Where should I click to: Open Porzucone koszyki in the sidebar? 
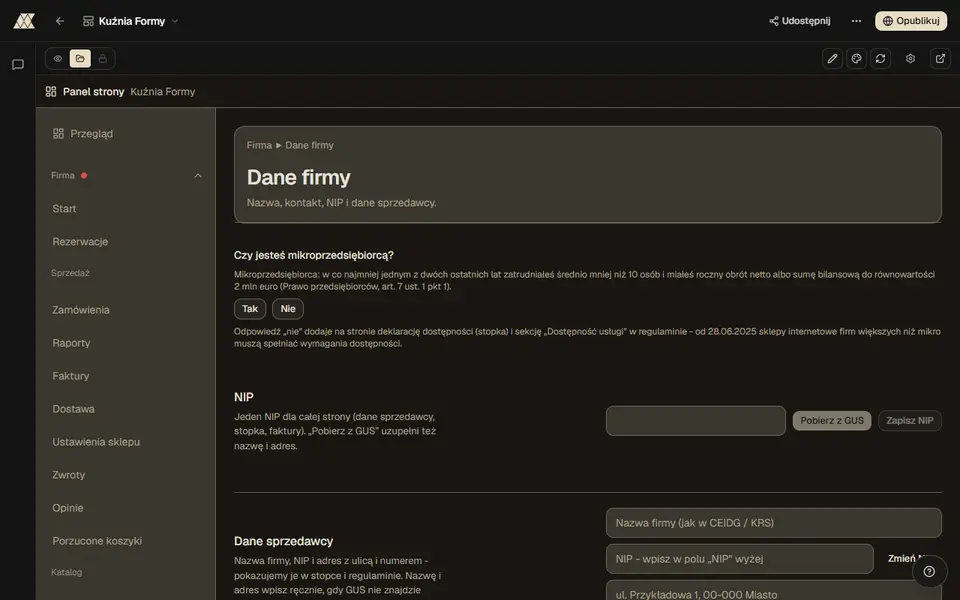tap(126, 541)
